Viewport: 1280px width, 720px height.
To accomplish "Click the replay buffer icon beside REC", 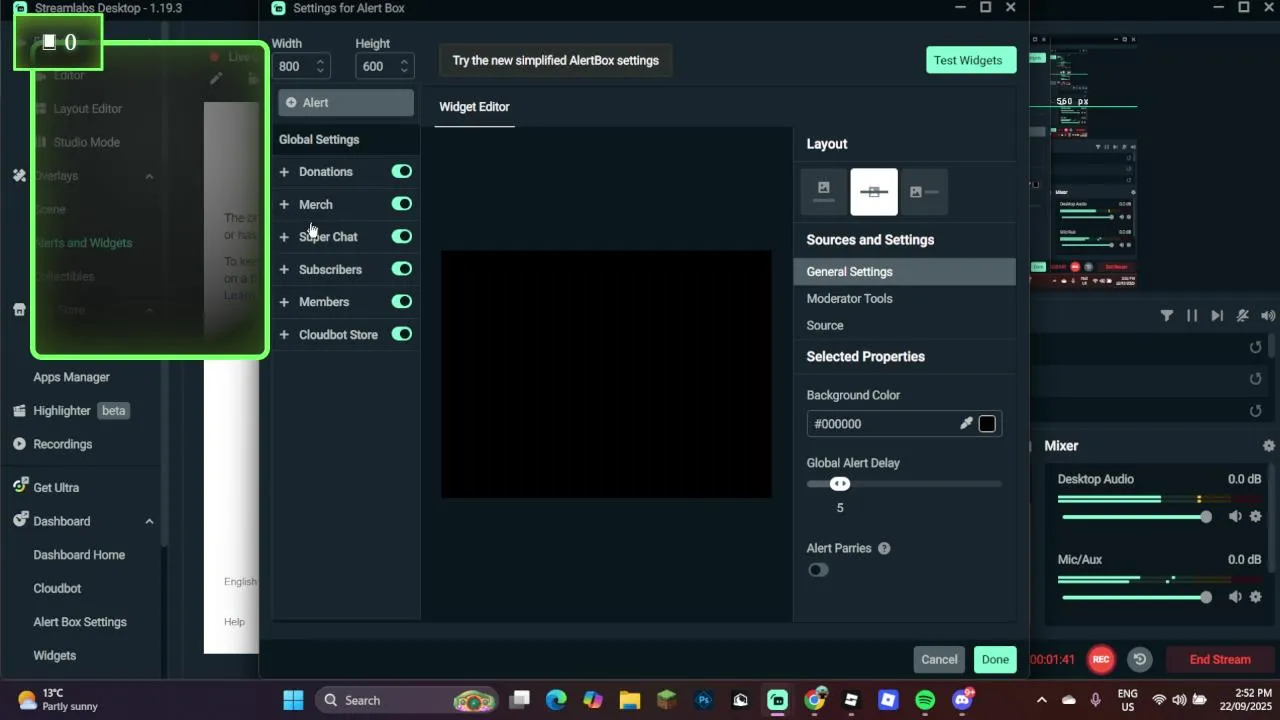I will coord(1139,659).
